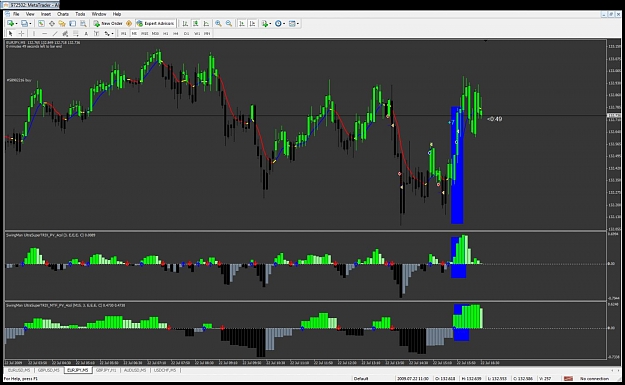Switch to line chart type
The height and width of the screenshot is (385, 625).
[x=206, y=24]
